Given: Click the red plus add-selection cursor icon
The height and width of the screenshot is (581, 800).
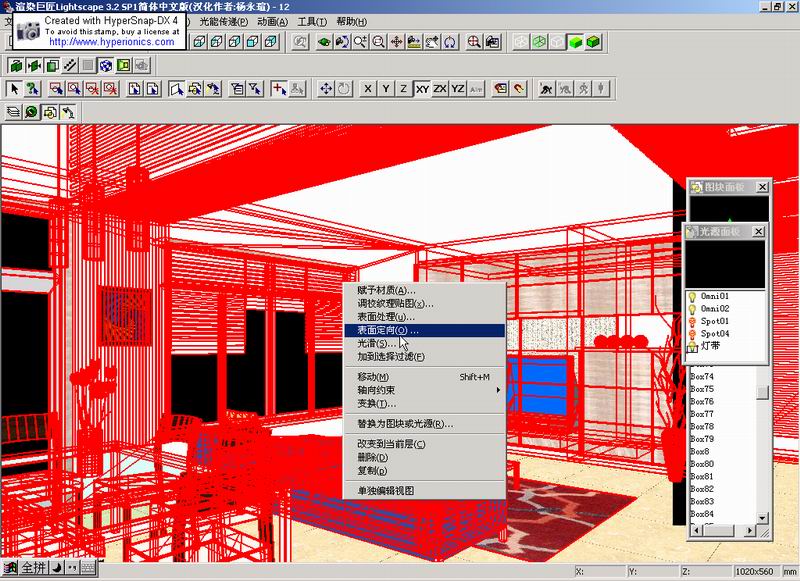Looking at the screenshot, I should coord(279,89).
